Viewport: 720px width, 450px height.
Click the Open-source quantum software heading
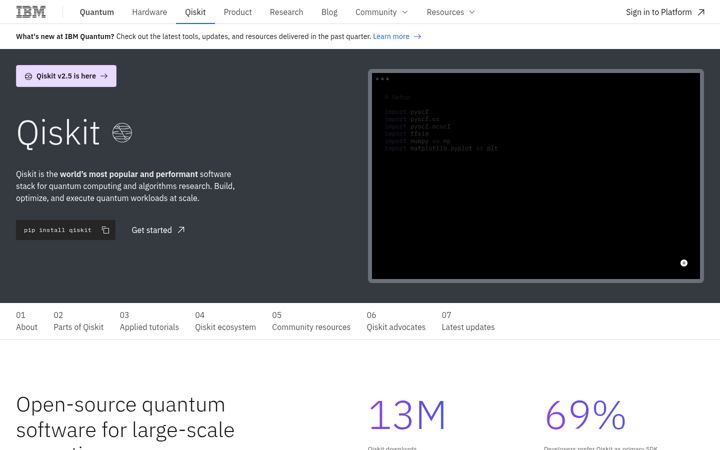point(125,420)
